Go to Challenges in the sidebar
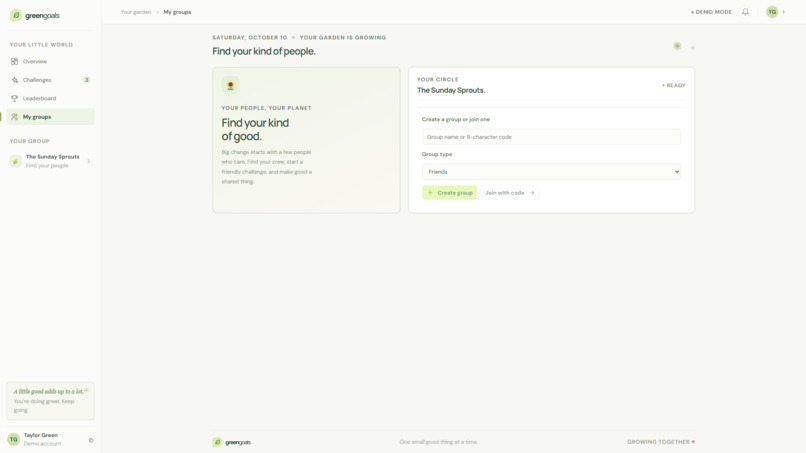Screen dimensions: 806x453 pos(50,80)
